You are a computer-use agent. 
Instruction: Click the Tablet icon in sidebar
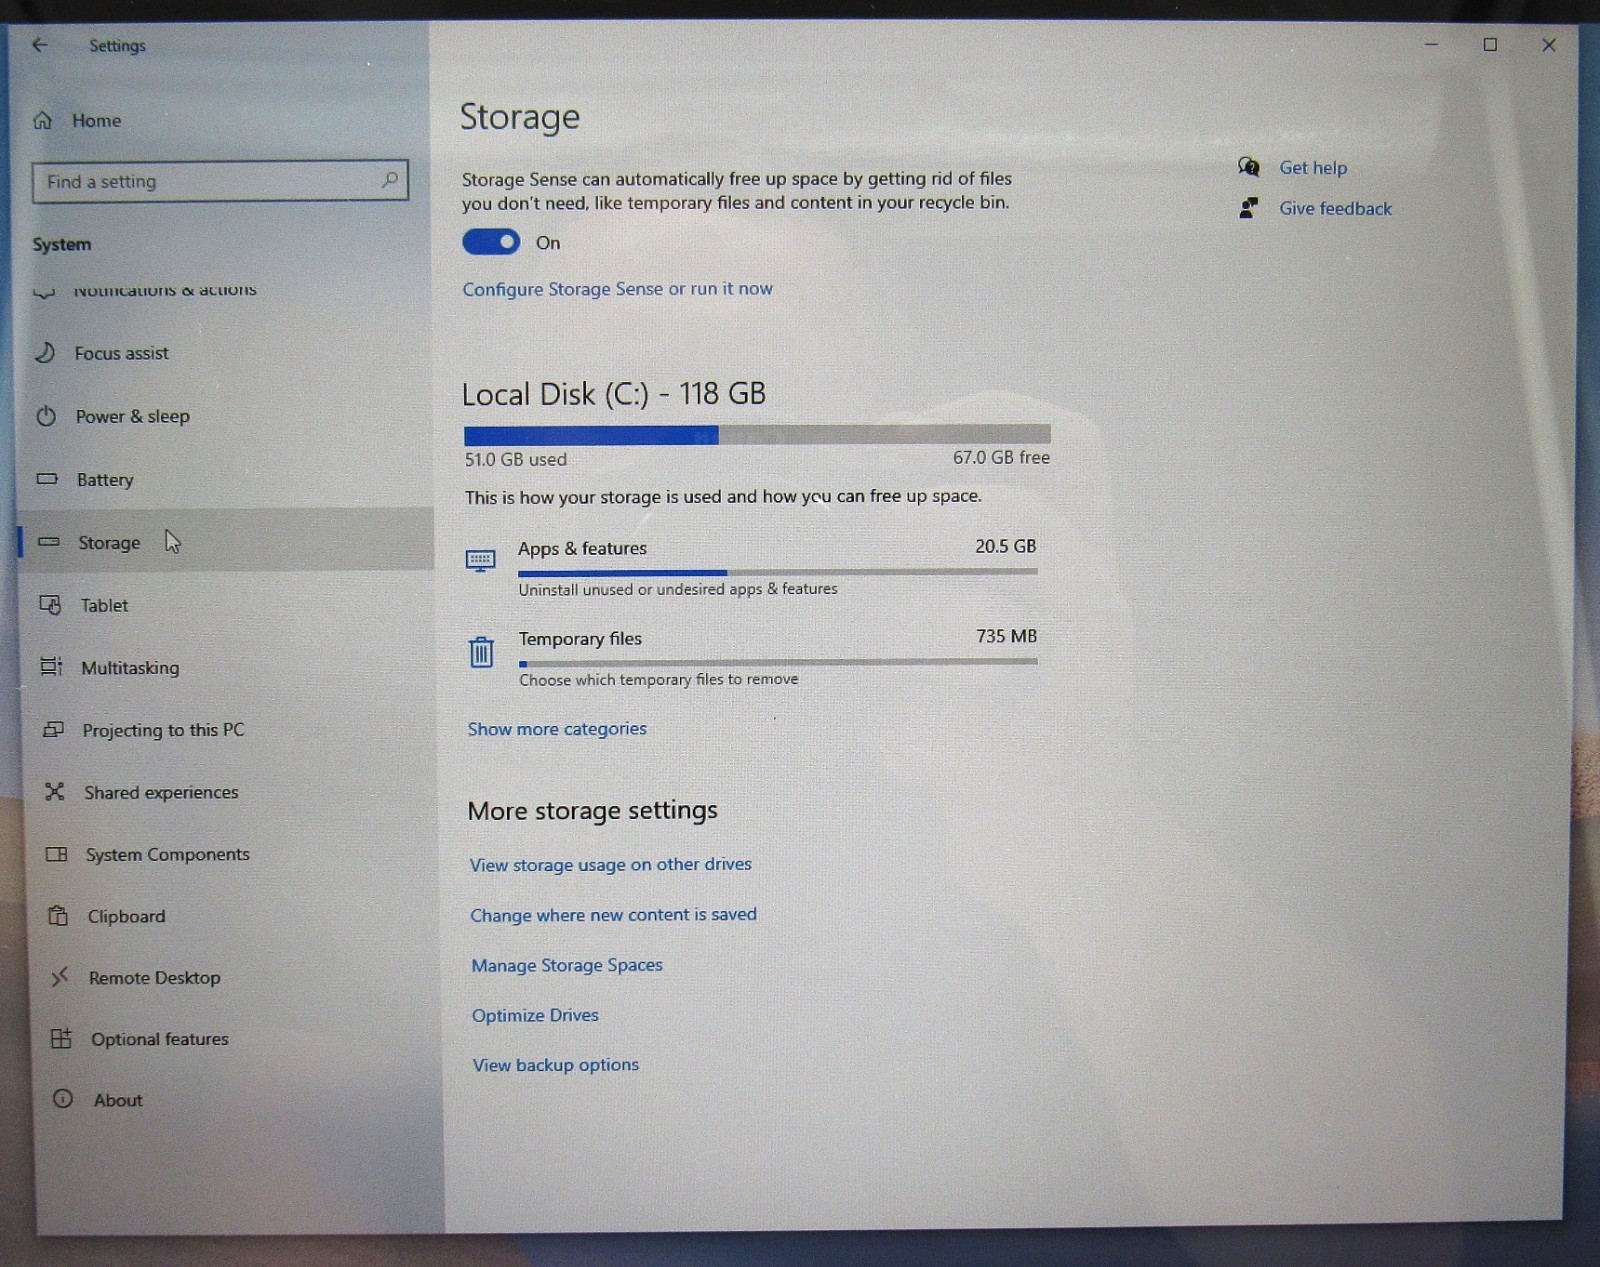[50, 604]
